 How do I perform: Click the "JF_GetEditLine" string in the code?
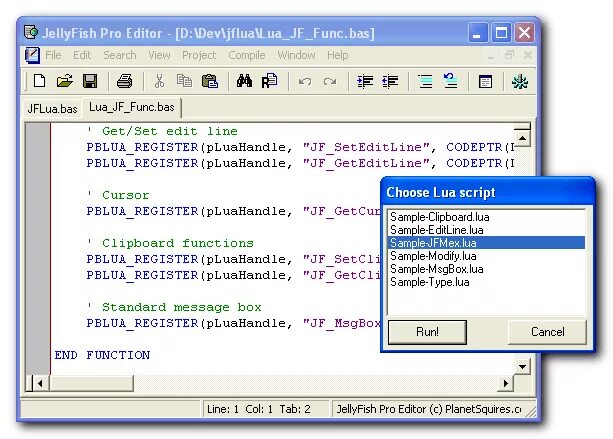[x=366, y=163]
